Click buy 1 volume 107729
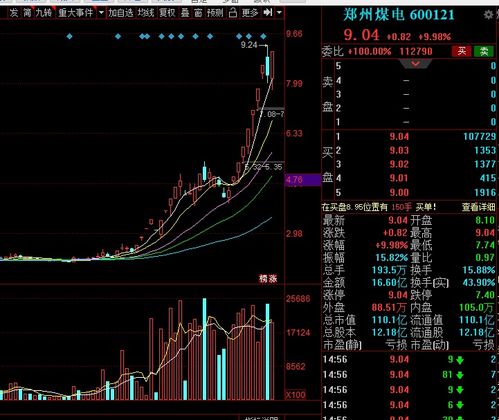Viewport: 499px width, 420px height. [x=480, y=136]
